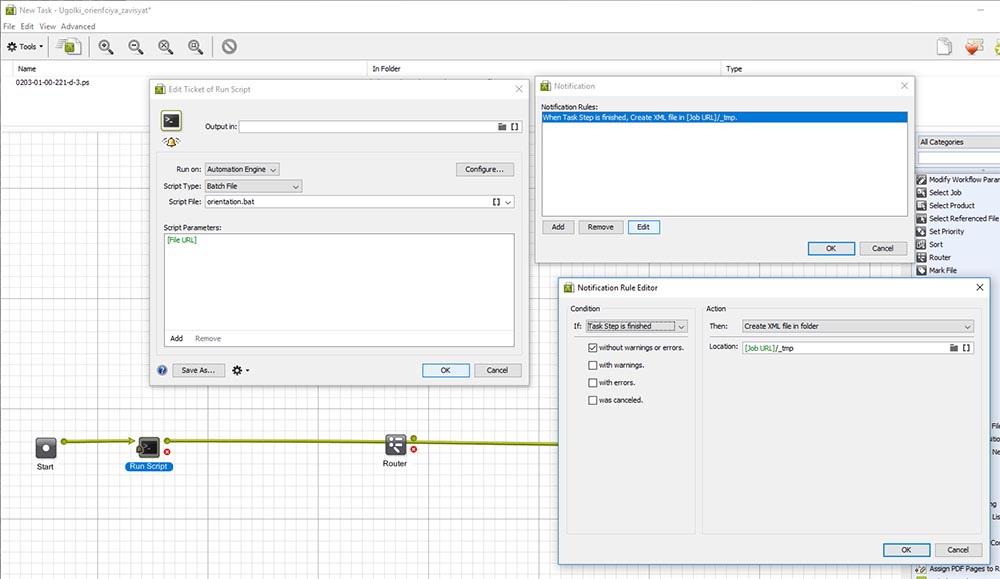1000x579 pixels.
Task: Open the Edit menu
Action: point(27,26)
